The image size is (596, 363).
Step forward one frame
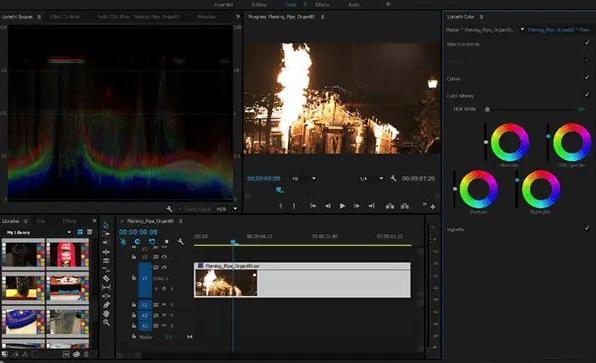point(357,206)
